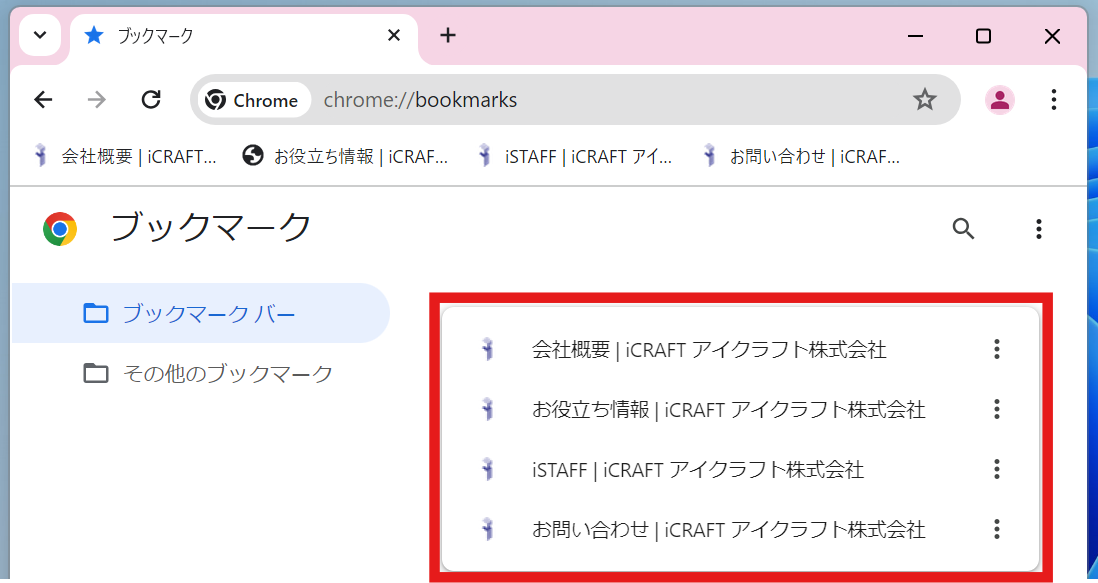The height and width of the screenshot is (583, 1098).
Task: Reload the page with the refresh icon
Action: point(151,100)
